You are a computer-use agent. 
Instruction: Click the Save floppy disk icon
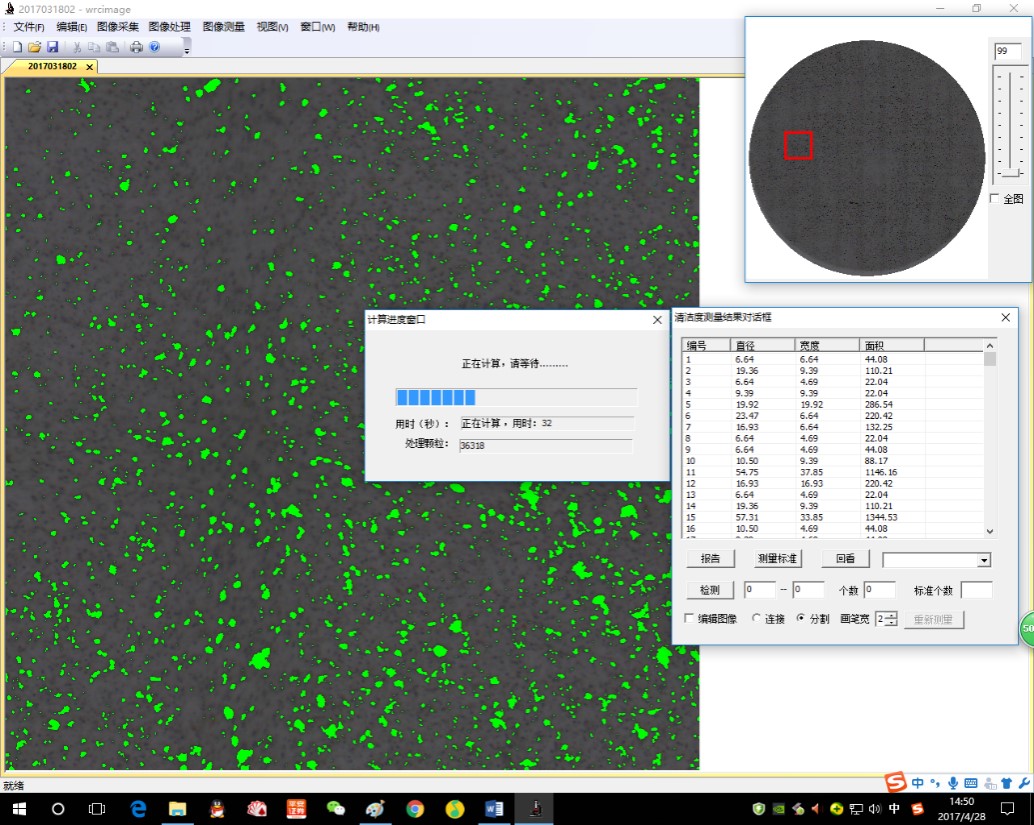52,47
